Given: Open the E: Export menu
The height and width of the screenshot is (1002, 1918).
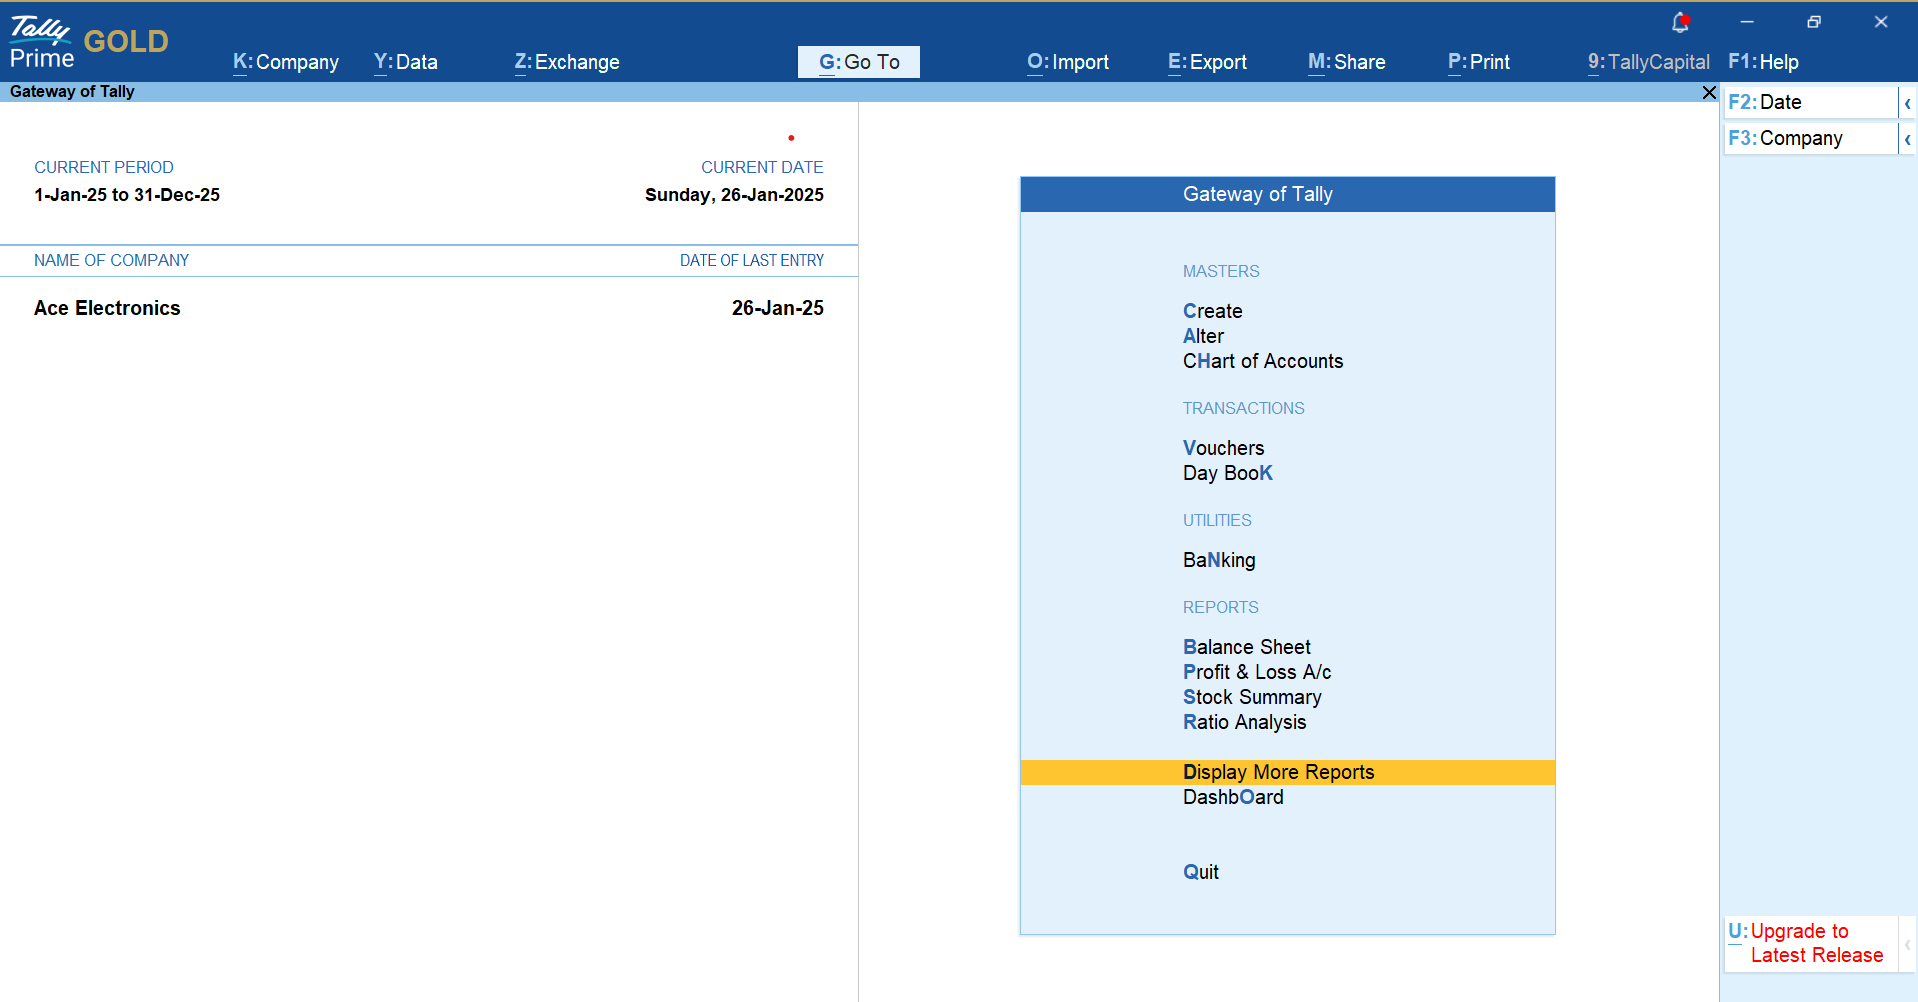Looking at the screenshot, I should click(1207, 62).
